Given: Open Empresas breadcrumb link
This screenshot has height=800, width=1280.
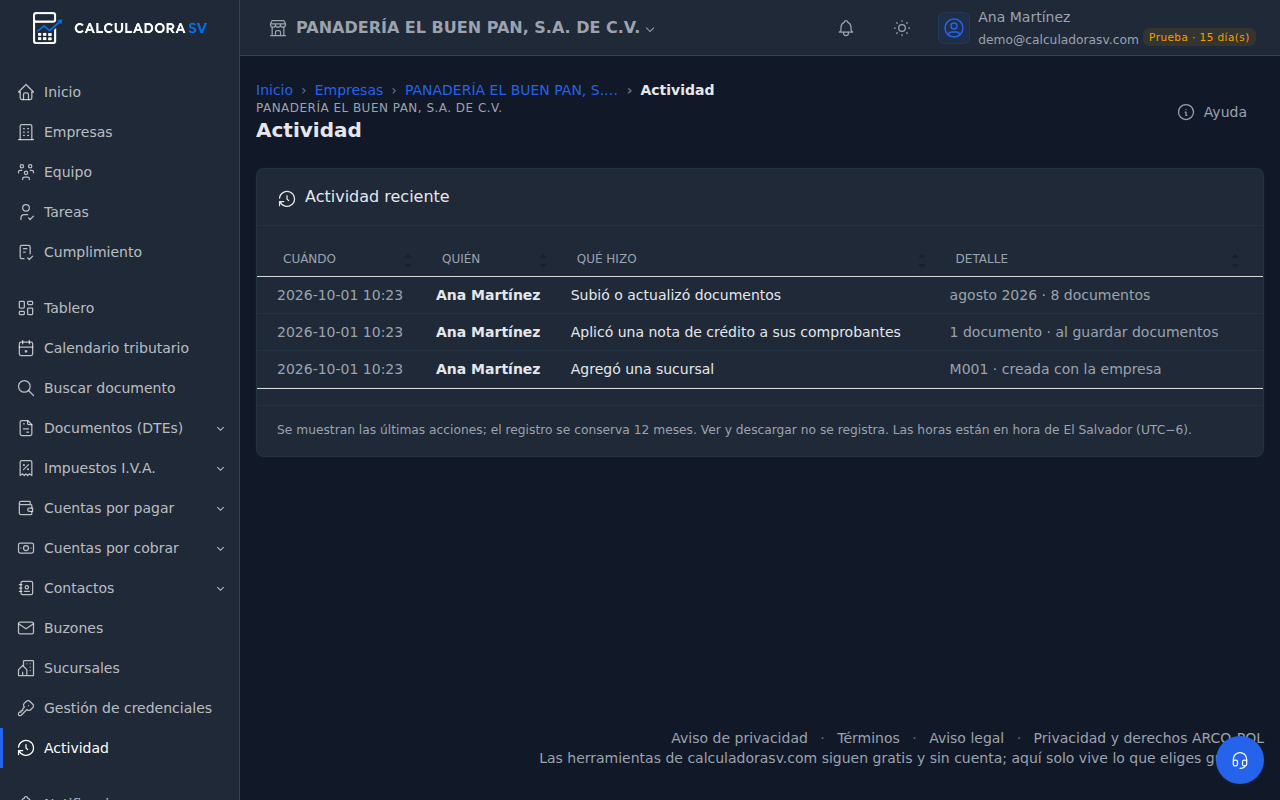Looking at the screenshot, I should click(x=349, y=90).
